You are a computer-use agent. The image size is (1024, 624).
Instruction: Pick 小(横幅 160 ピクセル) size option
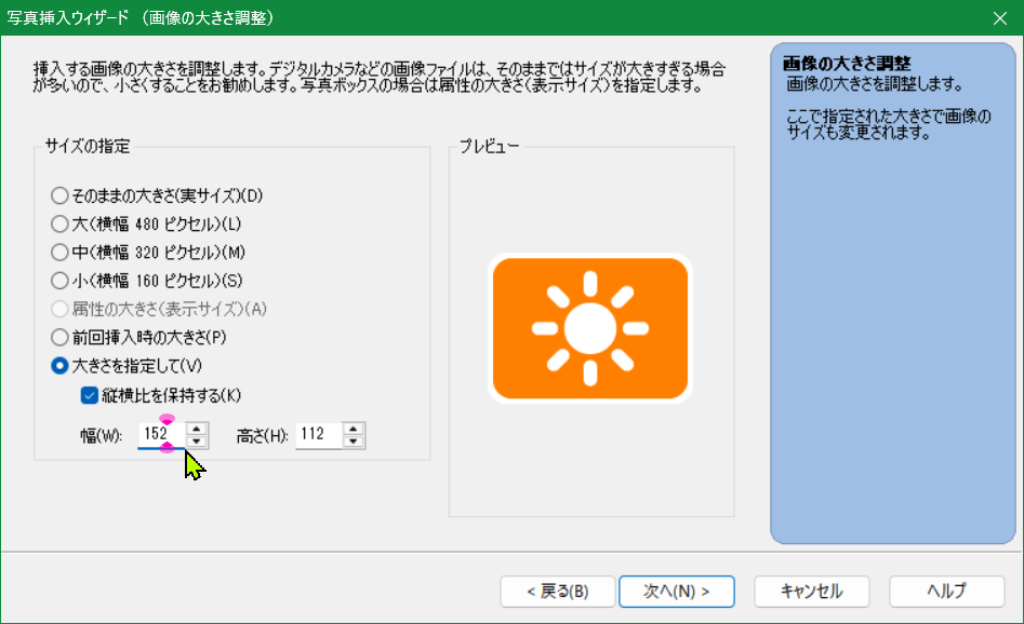[x=60, y=280]
